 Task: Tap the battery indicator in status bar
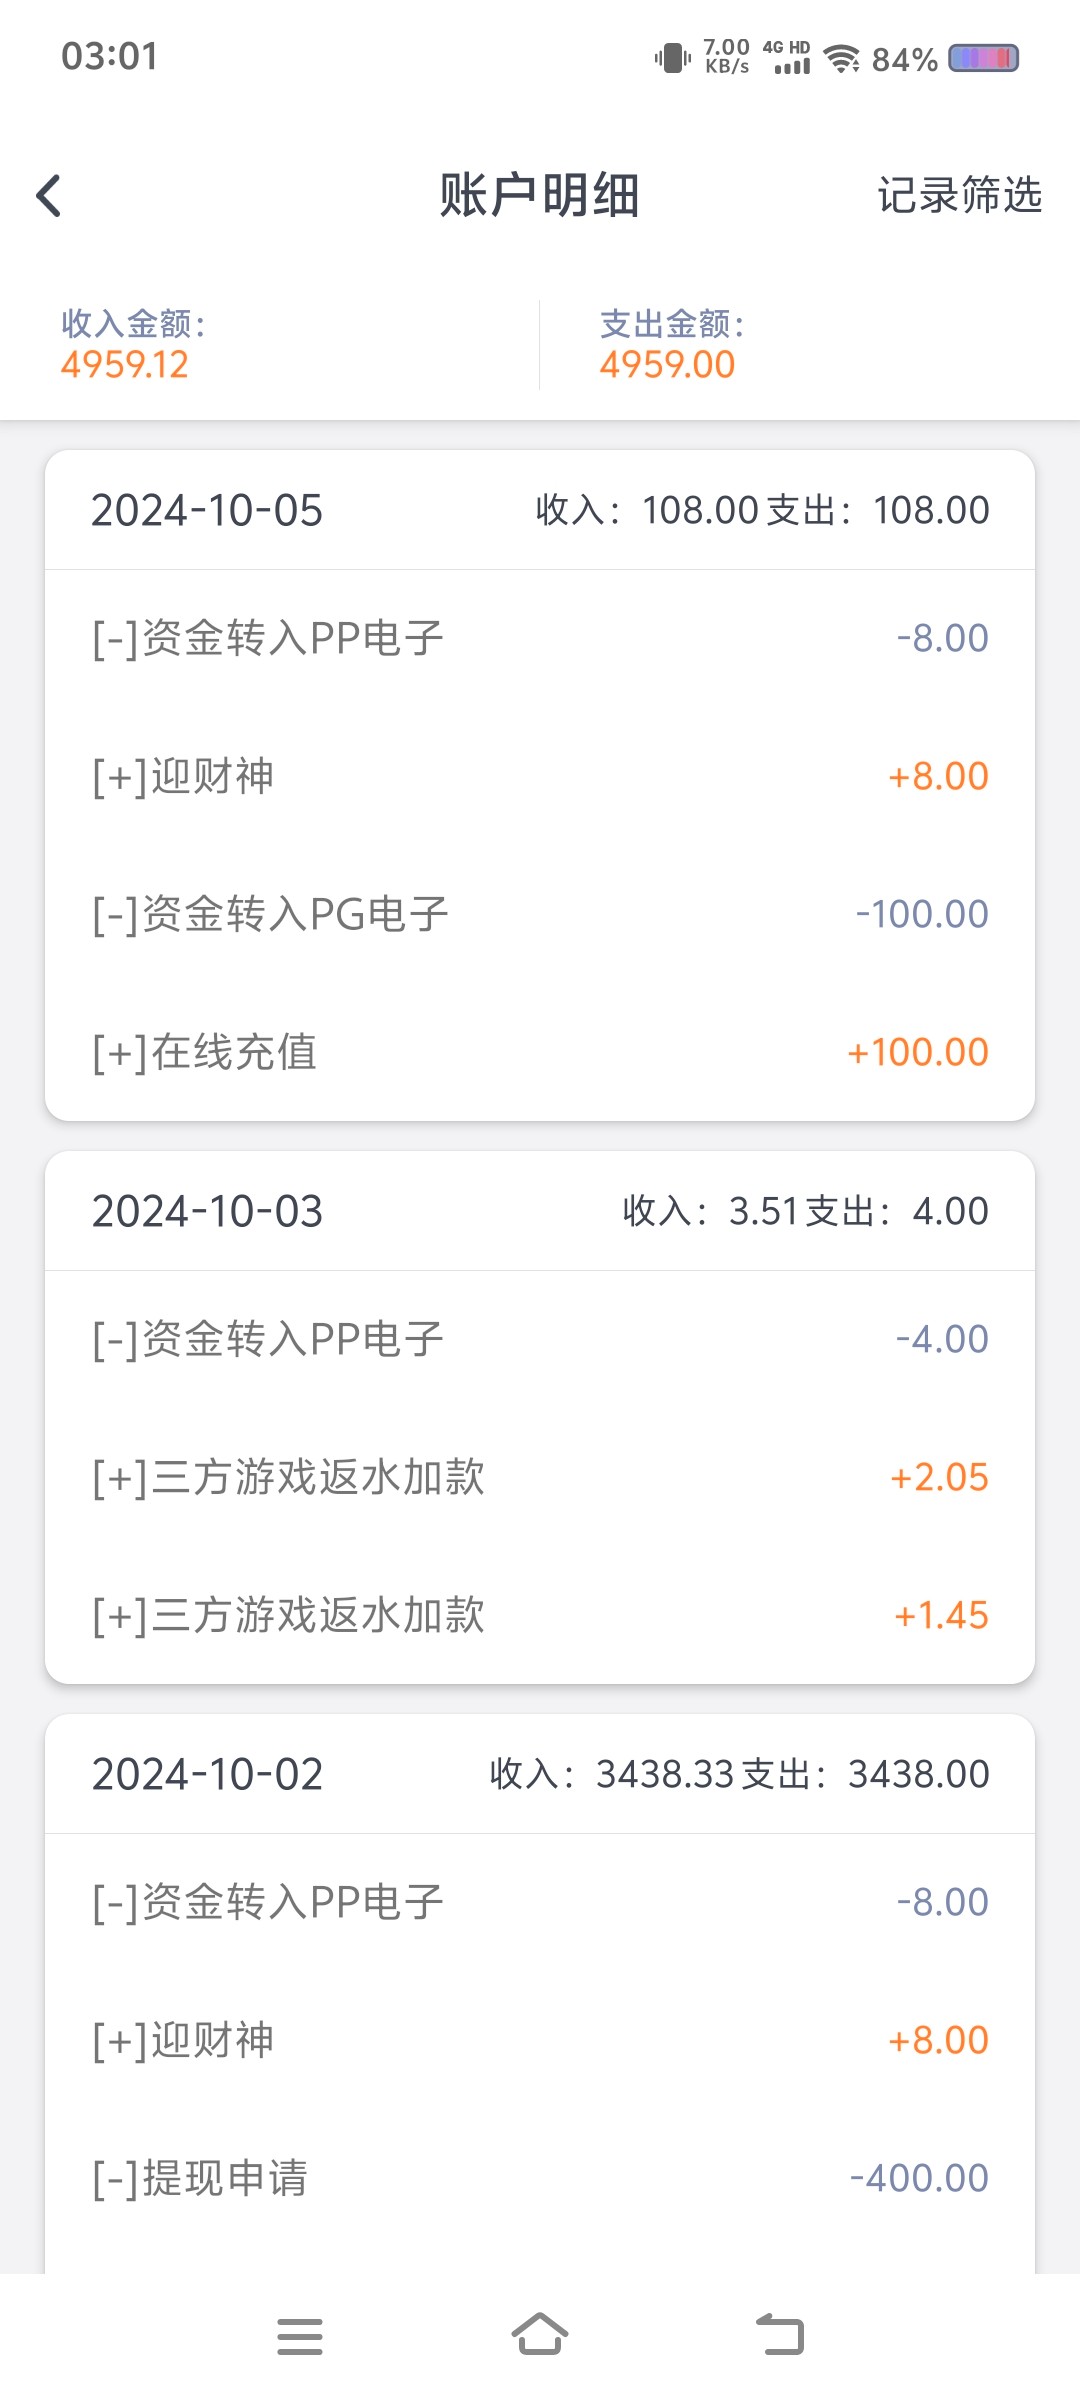coord(983,58)
